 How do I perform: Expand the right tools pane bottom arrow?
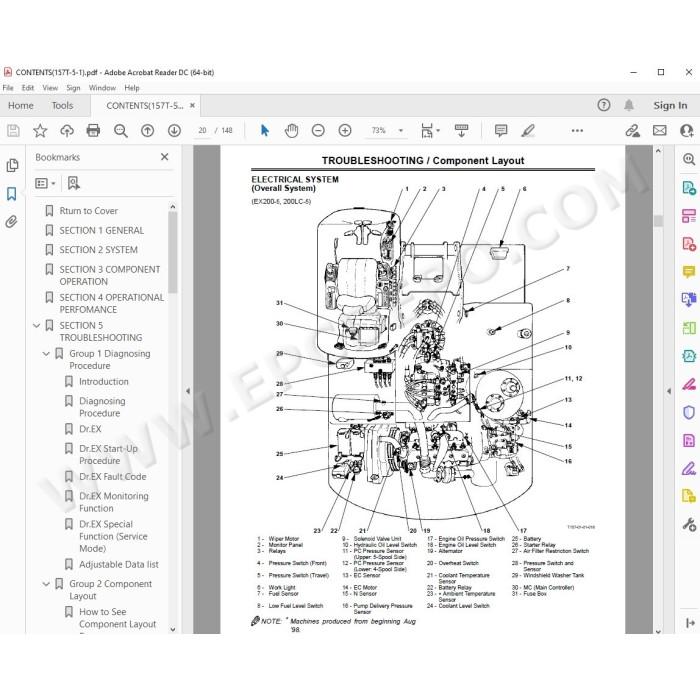pyautogui.click(x=689, y=623)
